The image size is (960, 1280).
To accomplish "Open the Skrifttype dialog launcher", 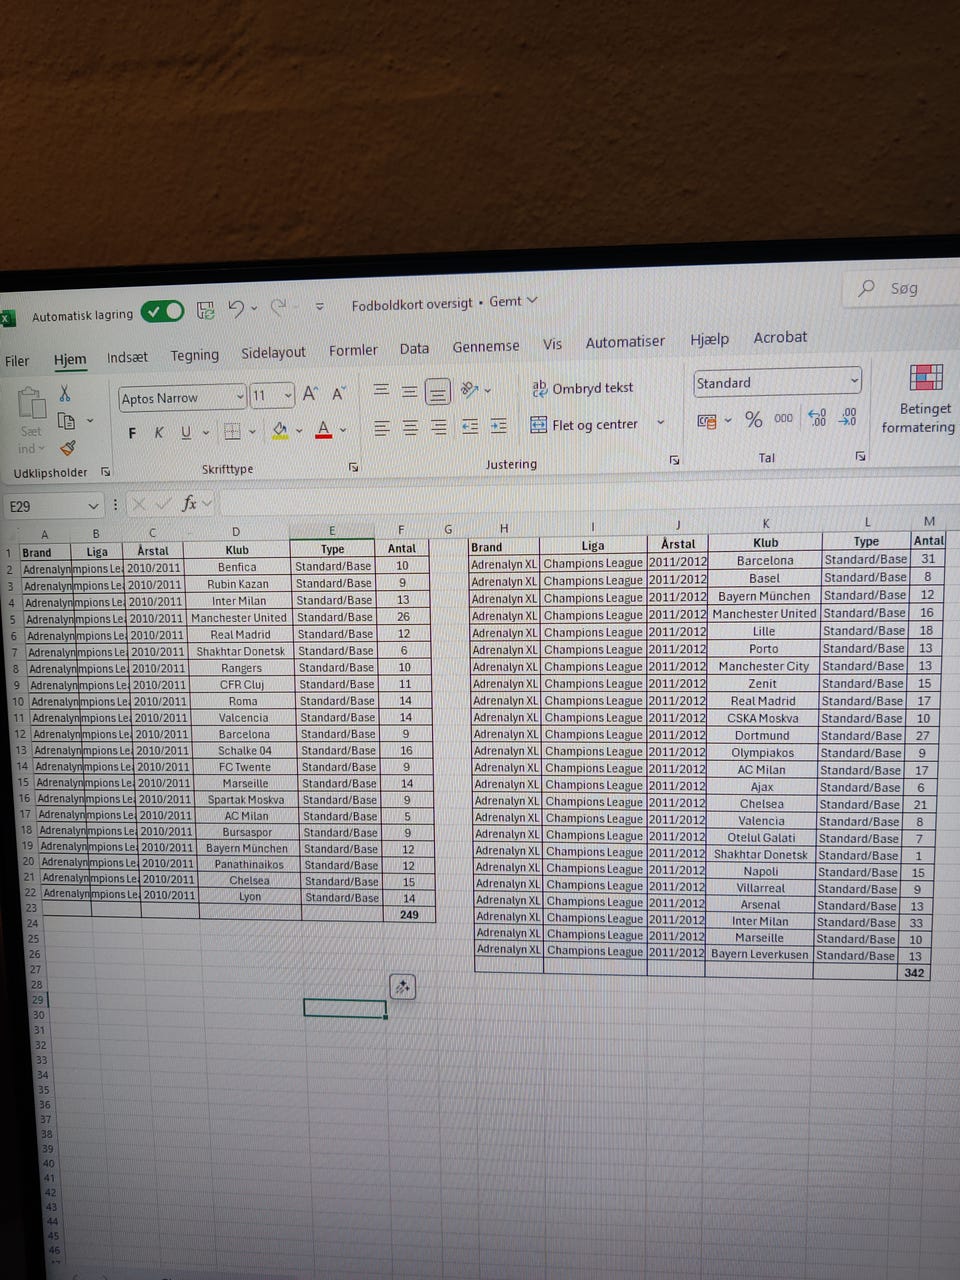I will click(x=353, y=466).
